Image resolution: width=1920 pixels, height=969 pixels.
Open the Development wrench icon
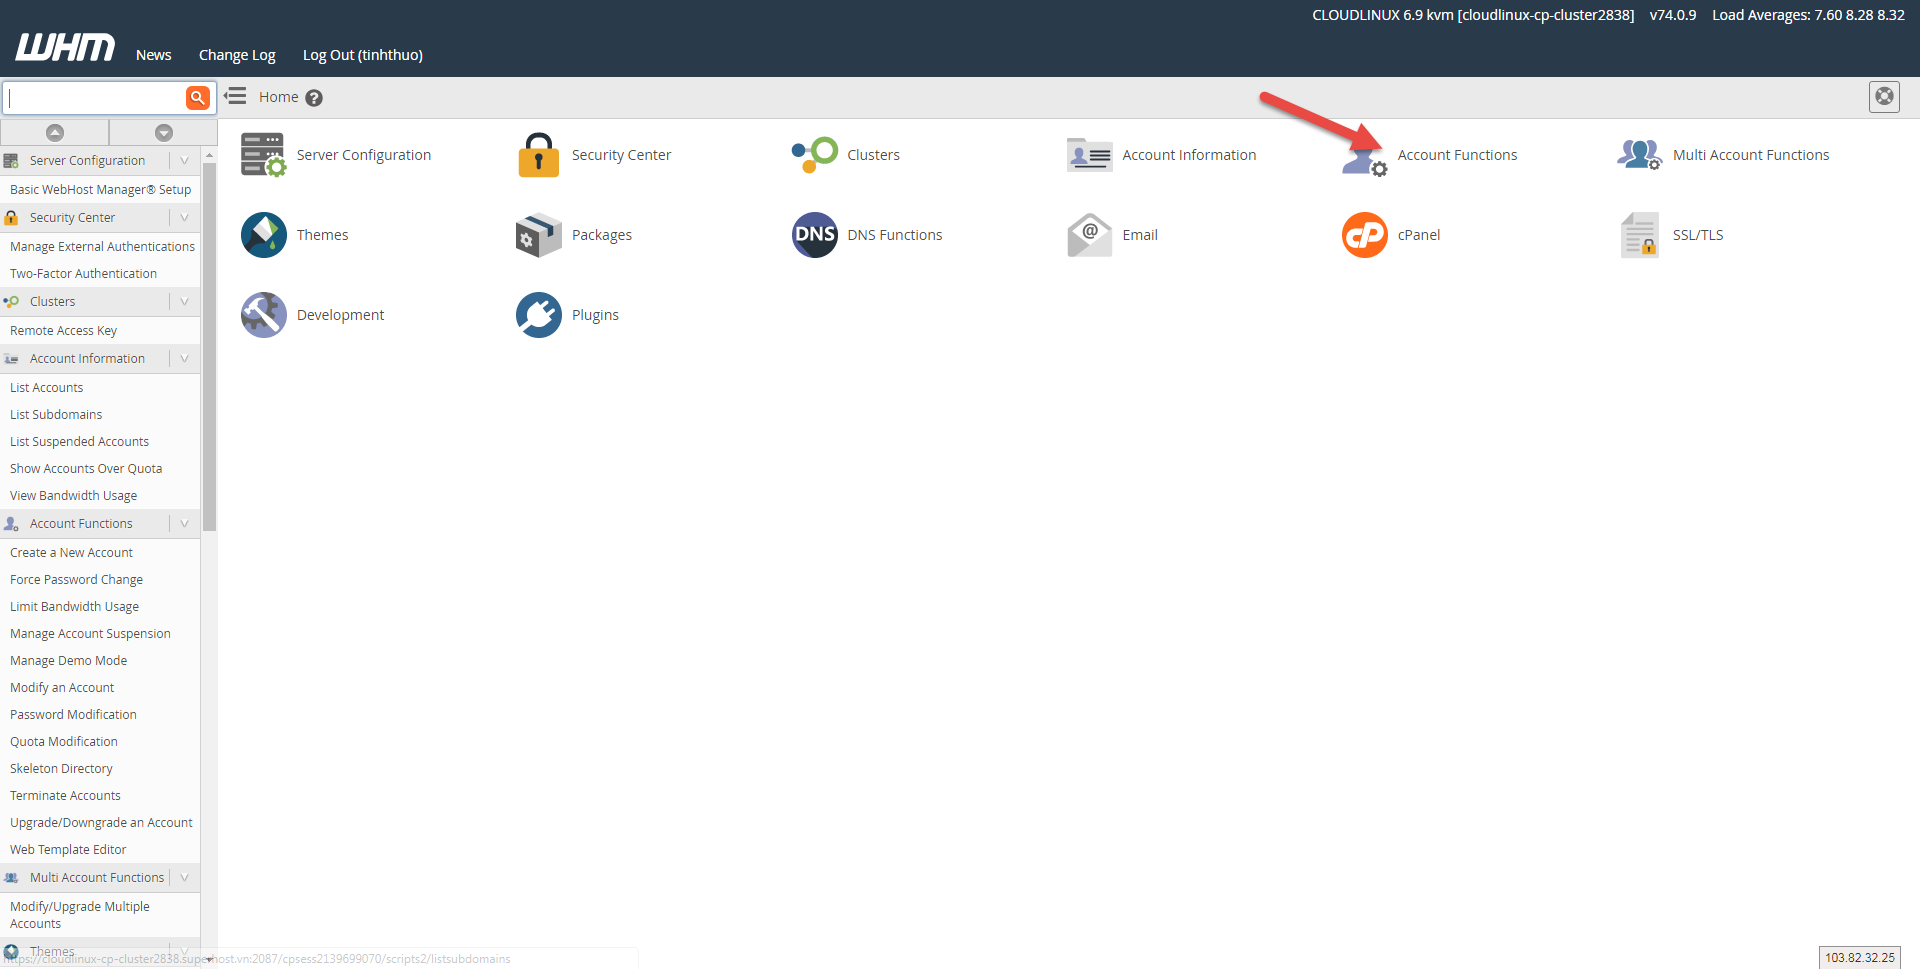(x=263, y=315)
